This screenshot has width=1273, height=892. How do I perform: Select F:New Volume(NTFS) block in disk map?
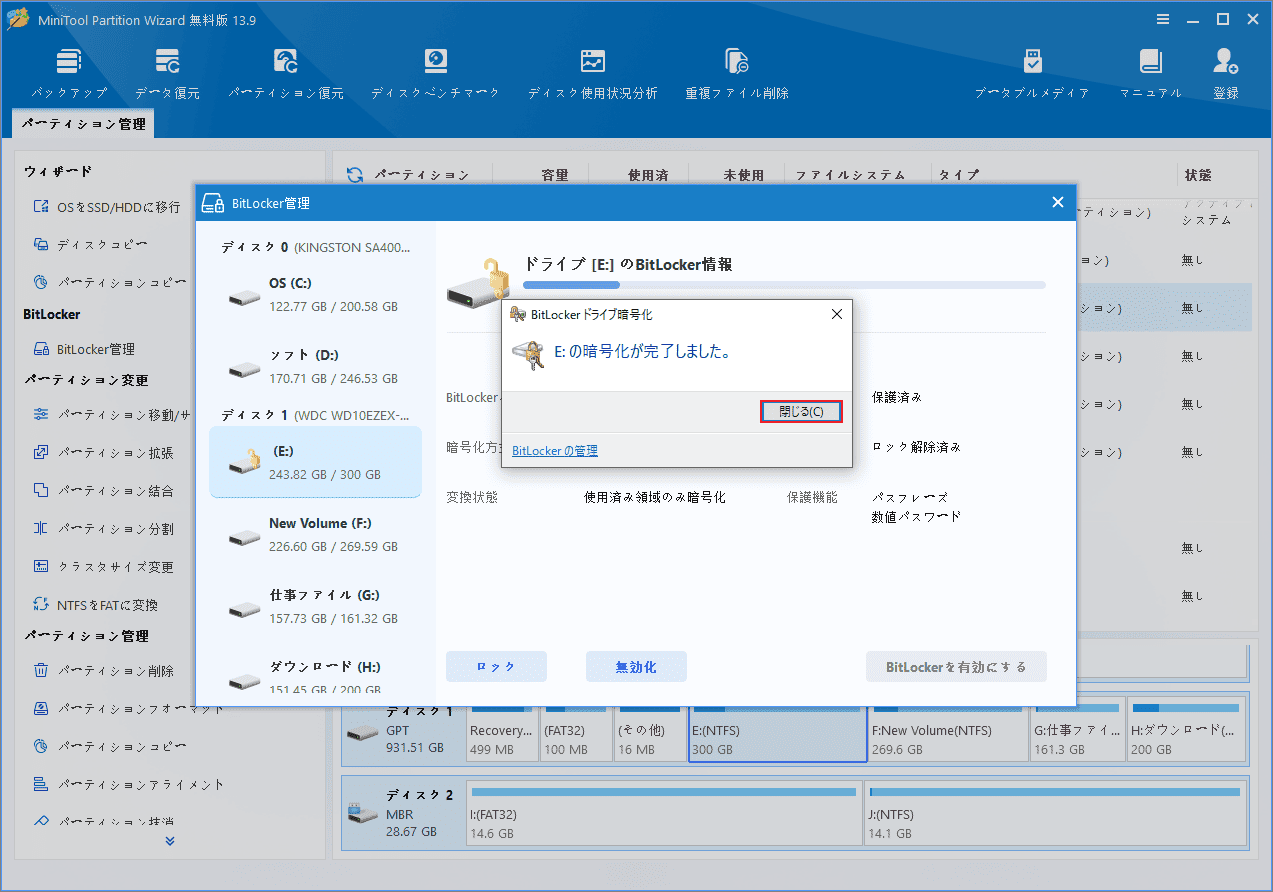point(947,733)
